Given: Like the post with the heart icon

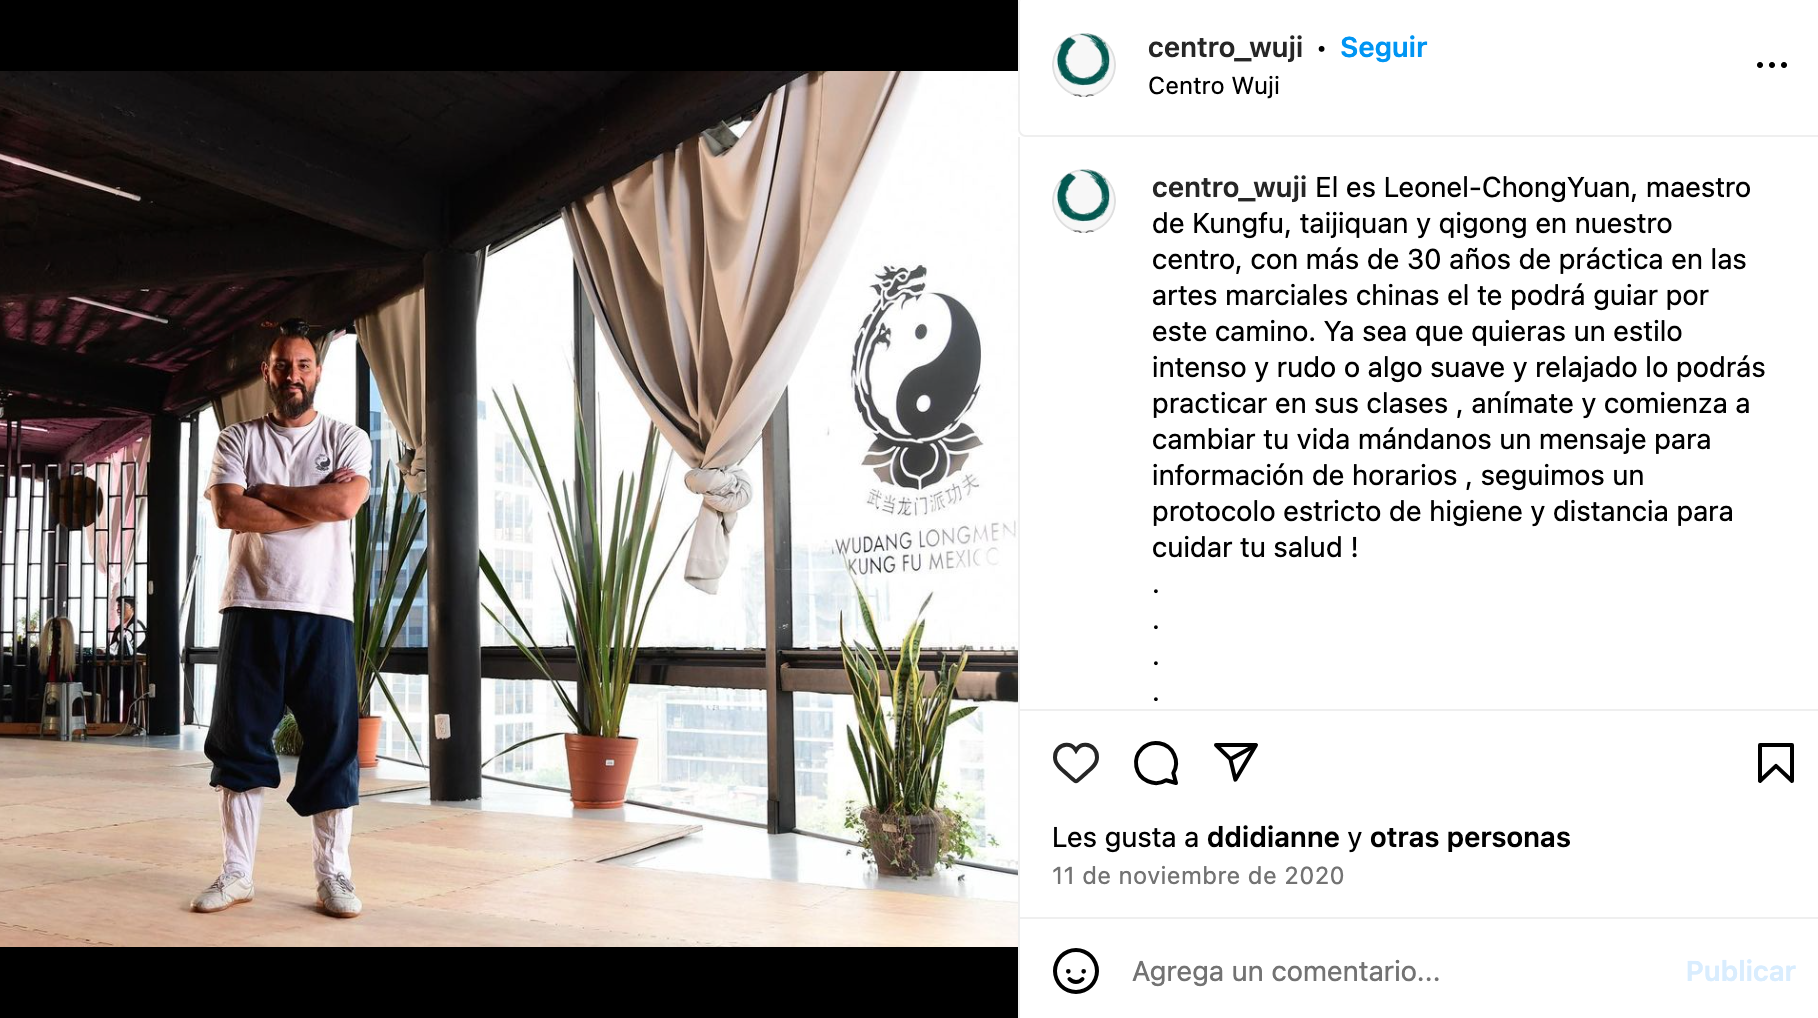Looking at the screenshot, I should click(1076, 763).
